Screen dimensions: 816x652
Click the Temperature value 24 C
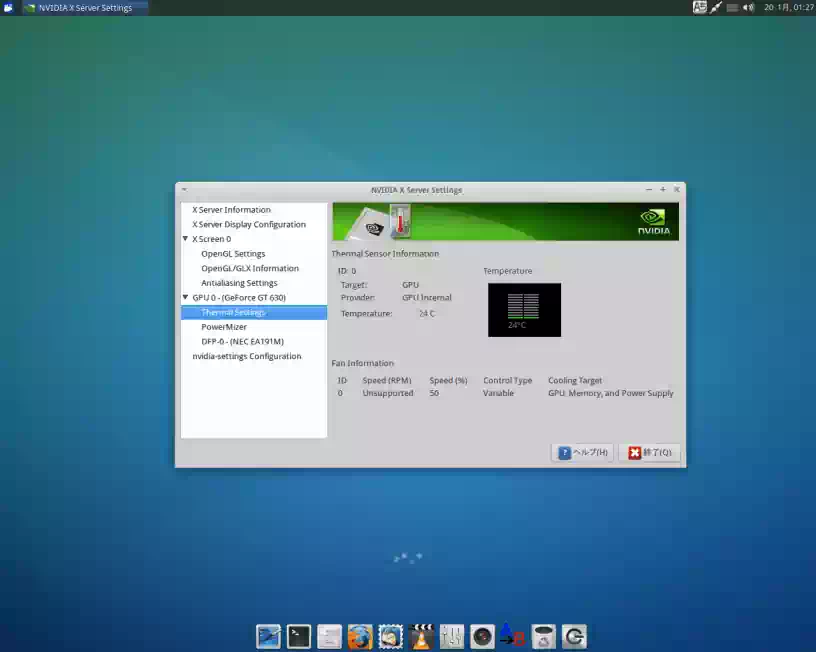[x=427, y=313]
